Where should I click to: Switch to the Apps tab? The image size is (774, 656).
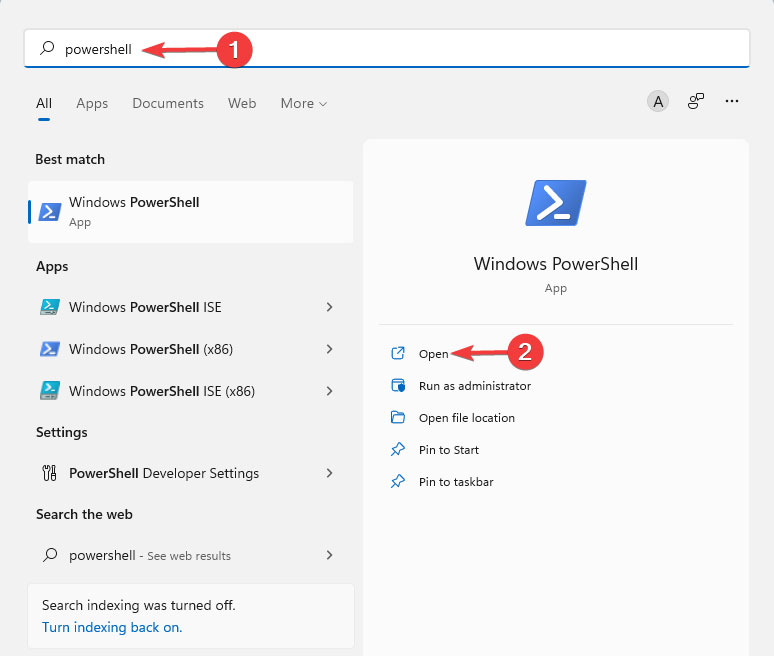click(92, 103)
